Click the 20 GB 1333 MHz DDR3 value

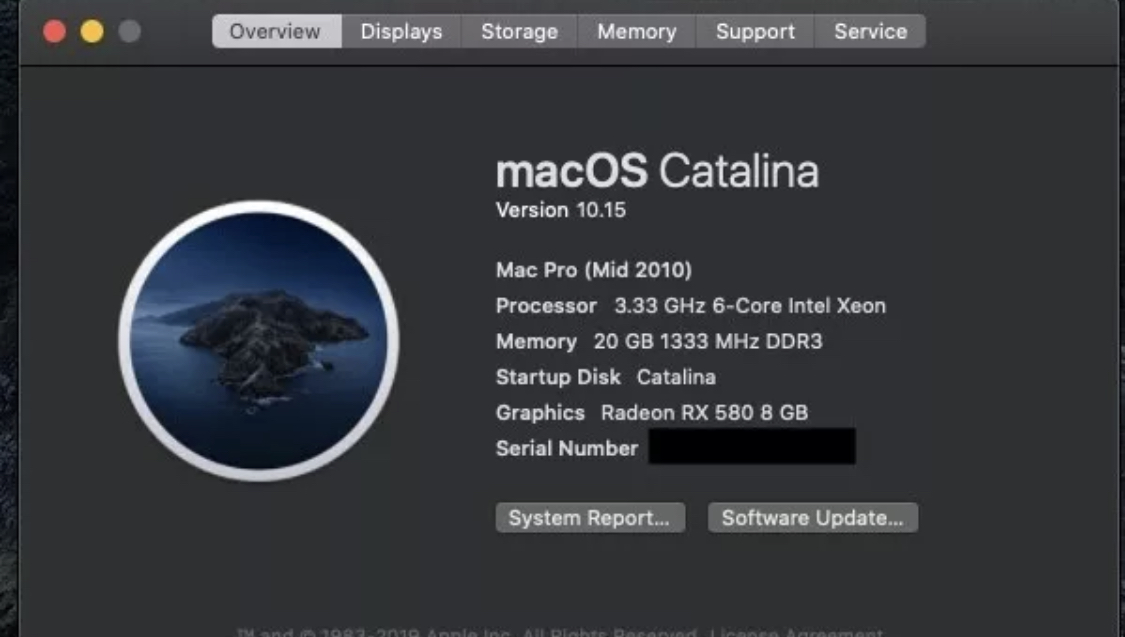(708, 341)
